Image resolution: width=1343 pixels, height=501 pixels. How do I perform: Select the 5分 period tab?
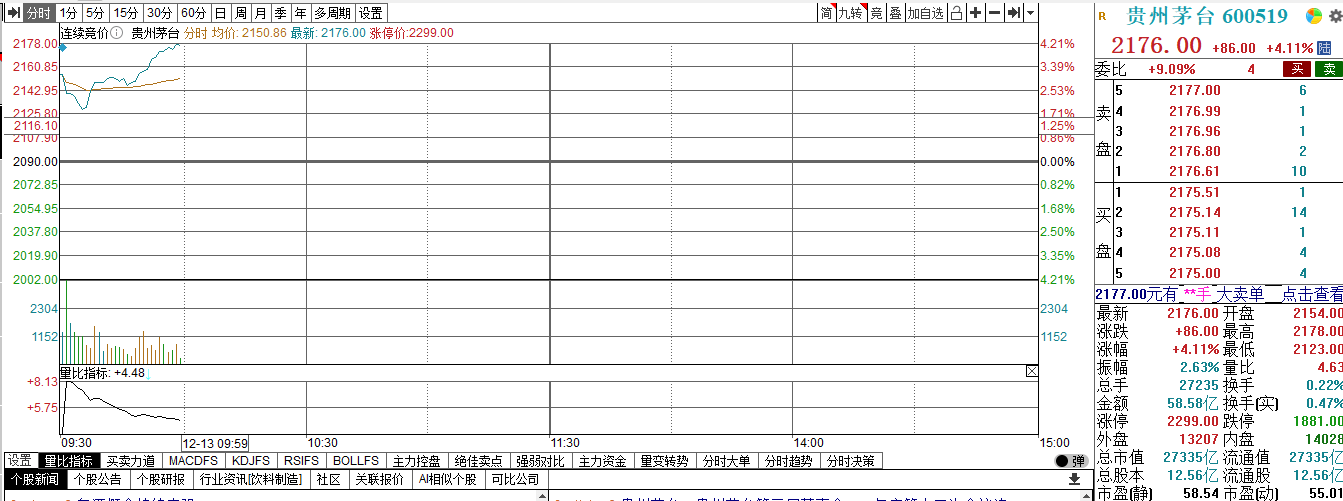[94, 13]
